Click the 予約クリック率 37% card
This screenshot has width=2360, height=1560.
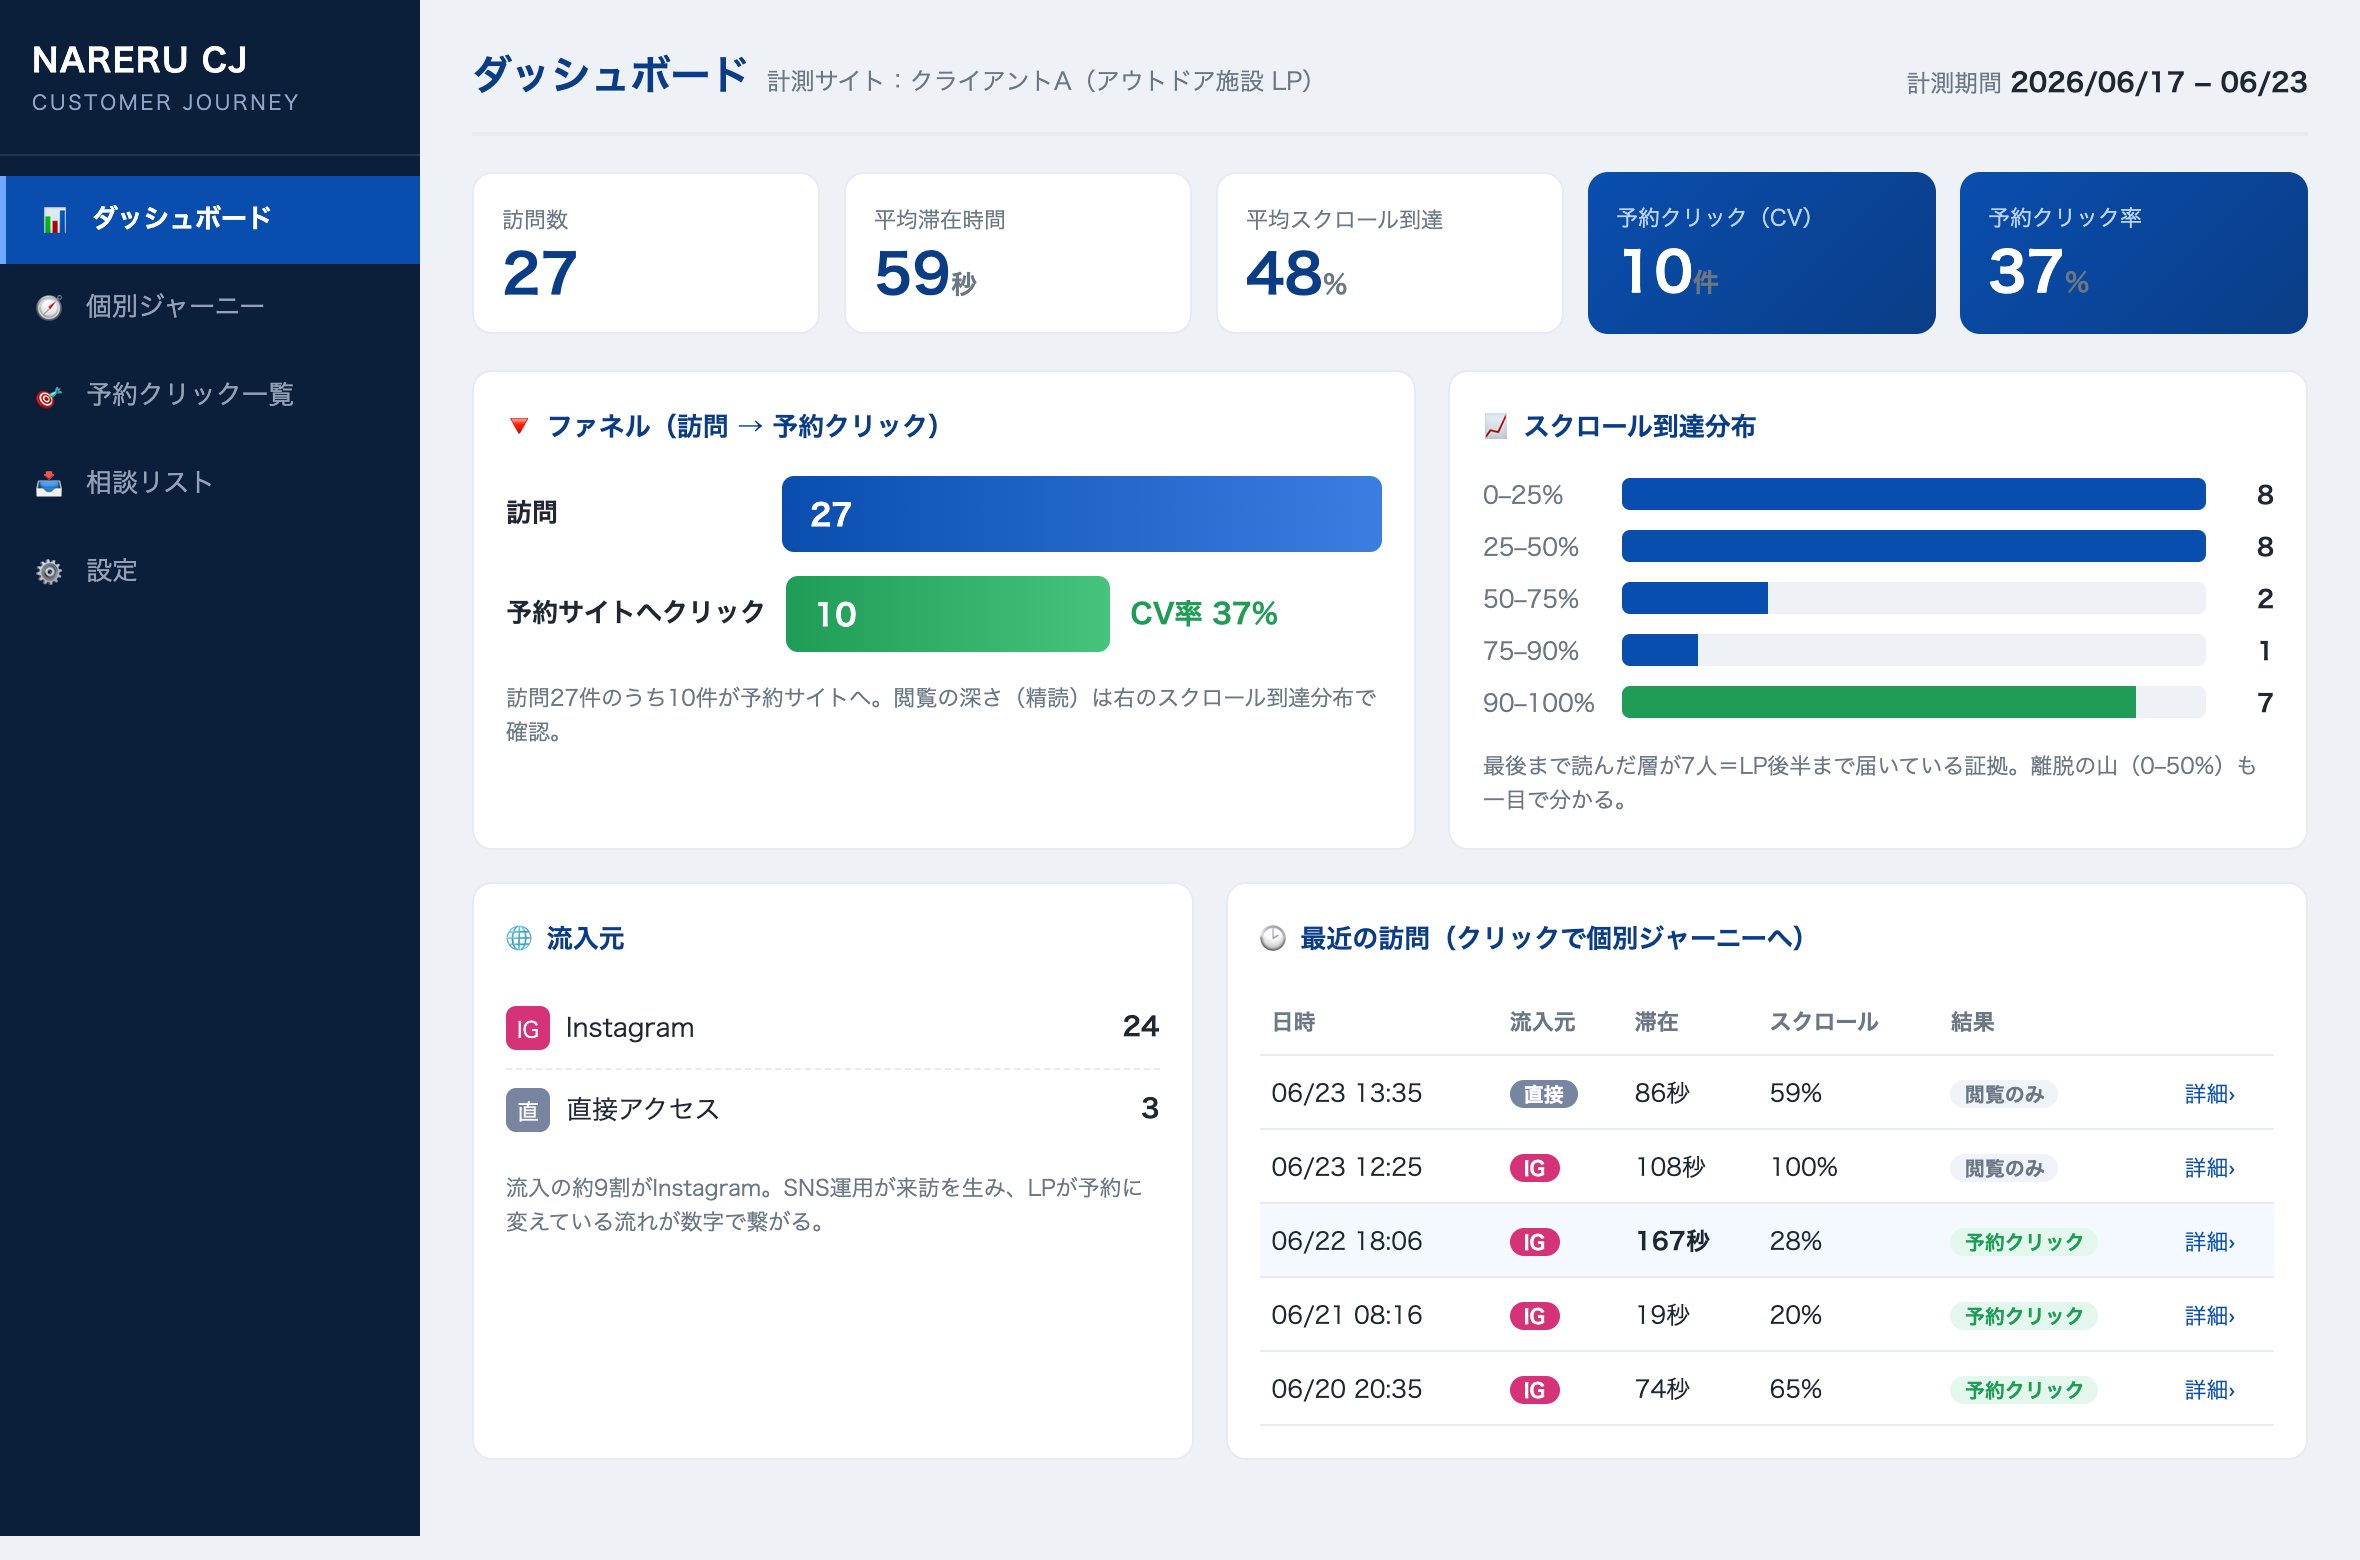(2134, 253)
